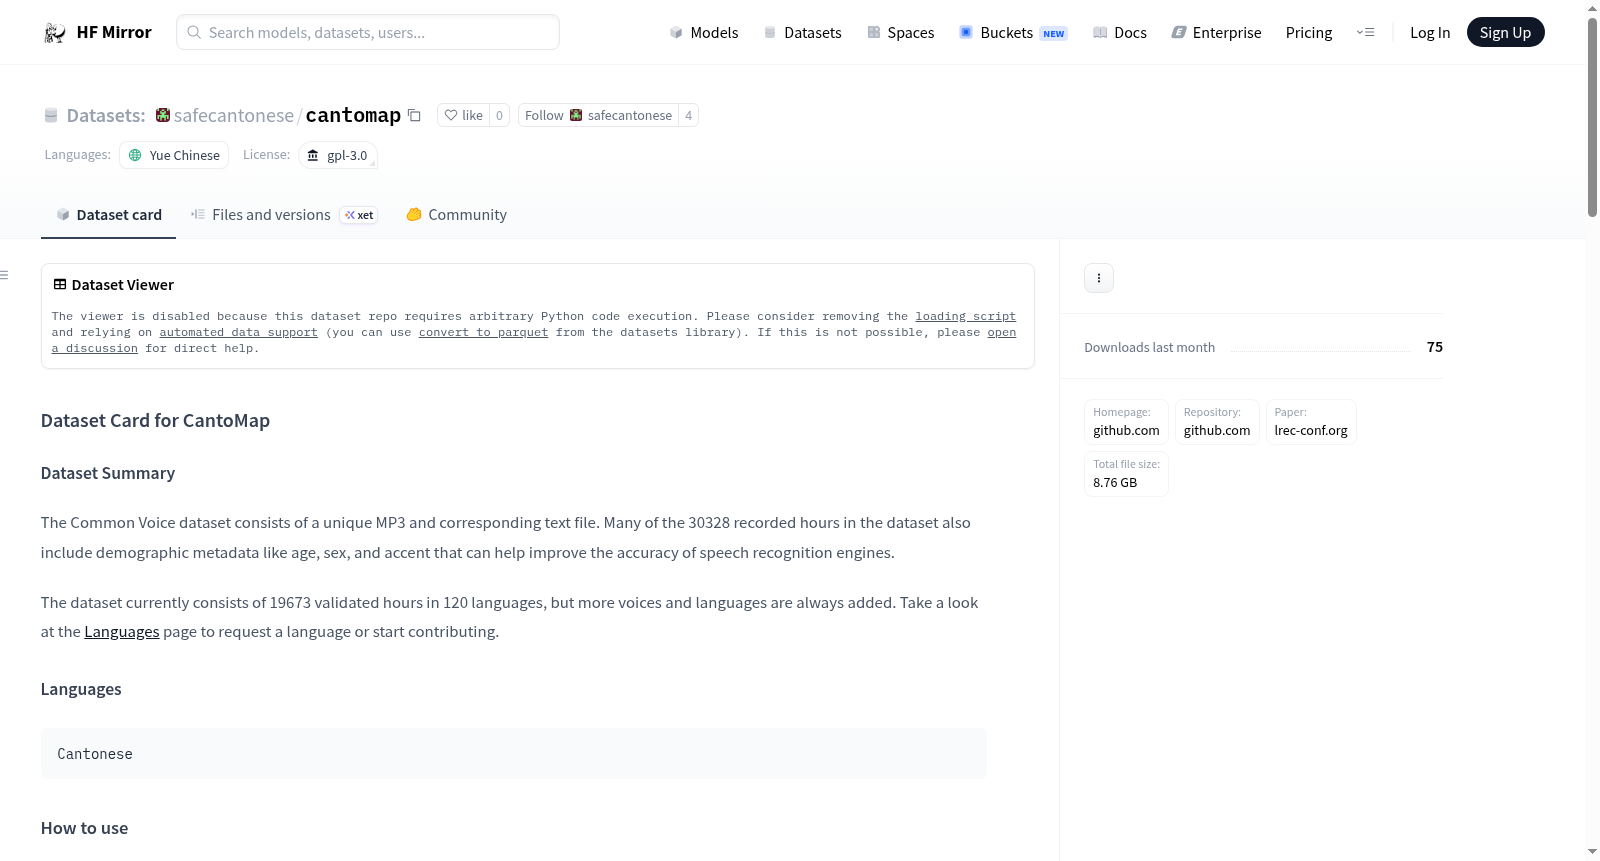Open the Languages page link
Viewport: 1600px width, 861px height.
tap(122, 632)
